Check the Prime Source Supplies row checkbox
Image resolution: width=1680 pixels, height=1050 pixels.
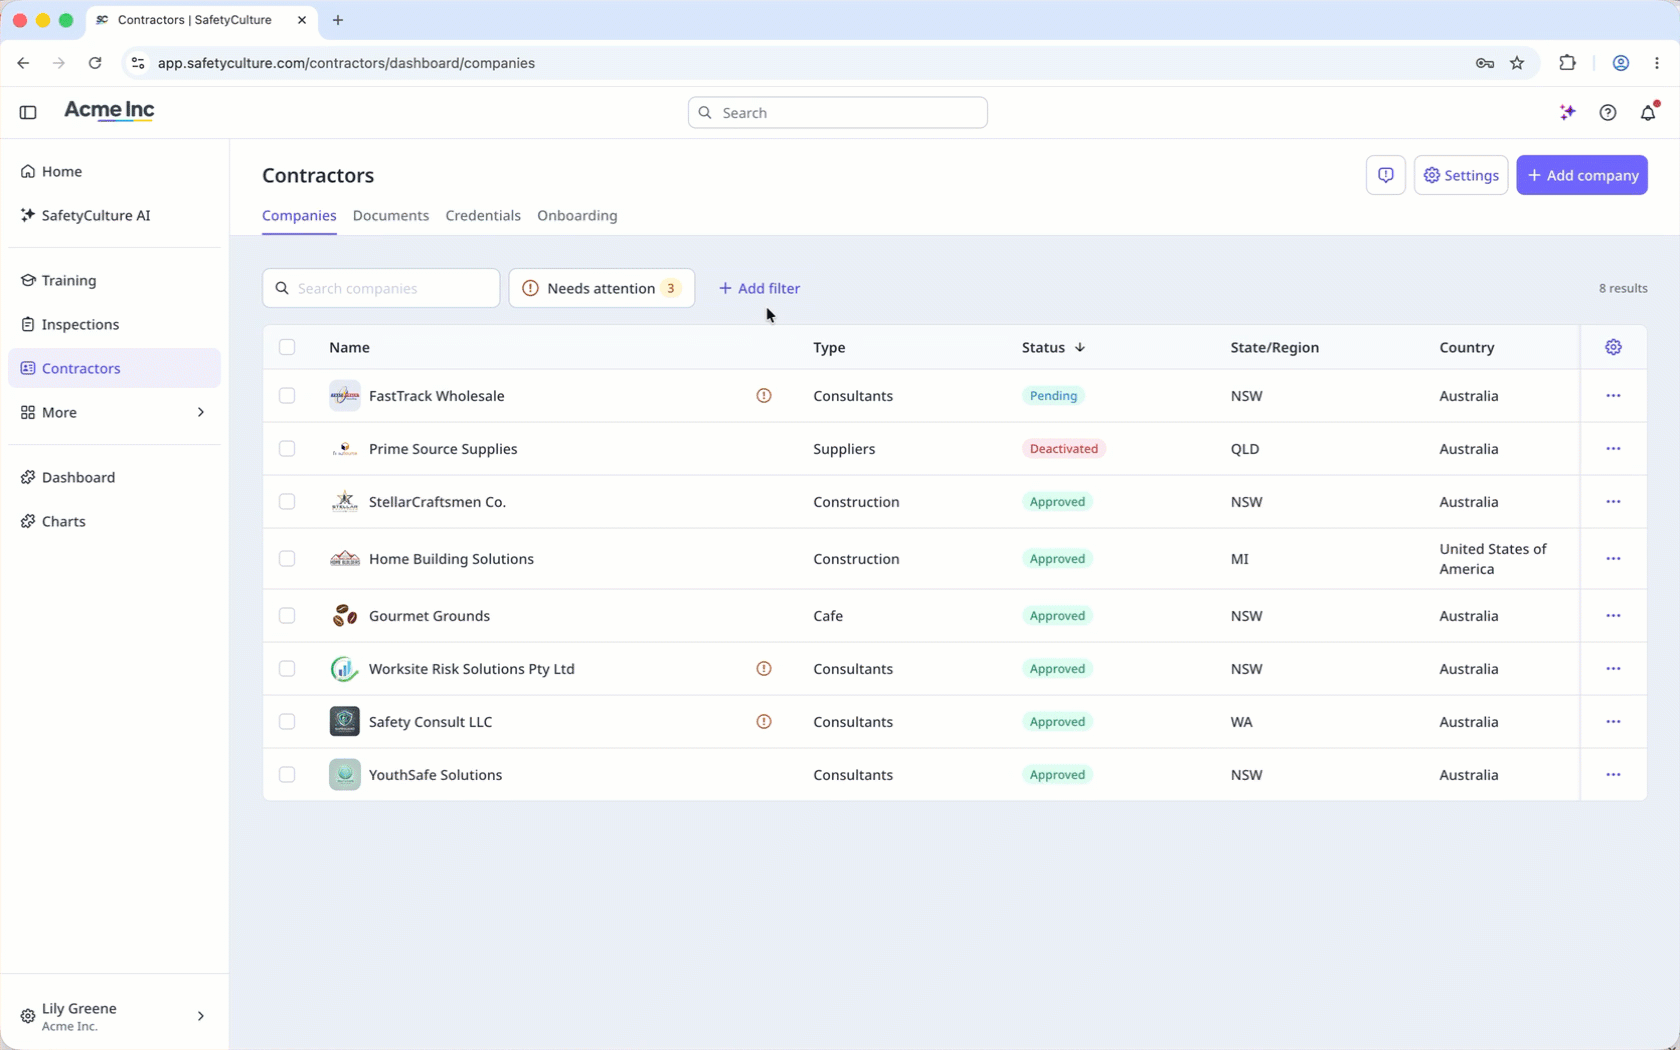coord(287,449)
